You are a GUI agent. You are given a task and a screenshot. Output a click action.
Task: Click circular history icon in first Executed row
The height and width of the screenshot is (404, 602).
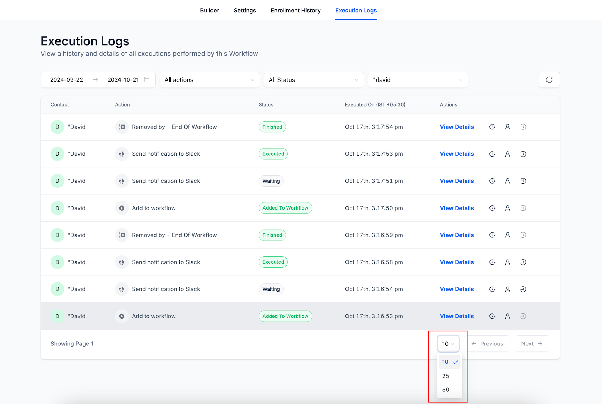click(492, 154)
